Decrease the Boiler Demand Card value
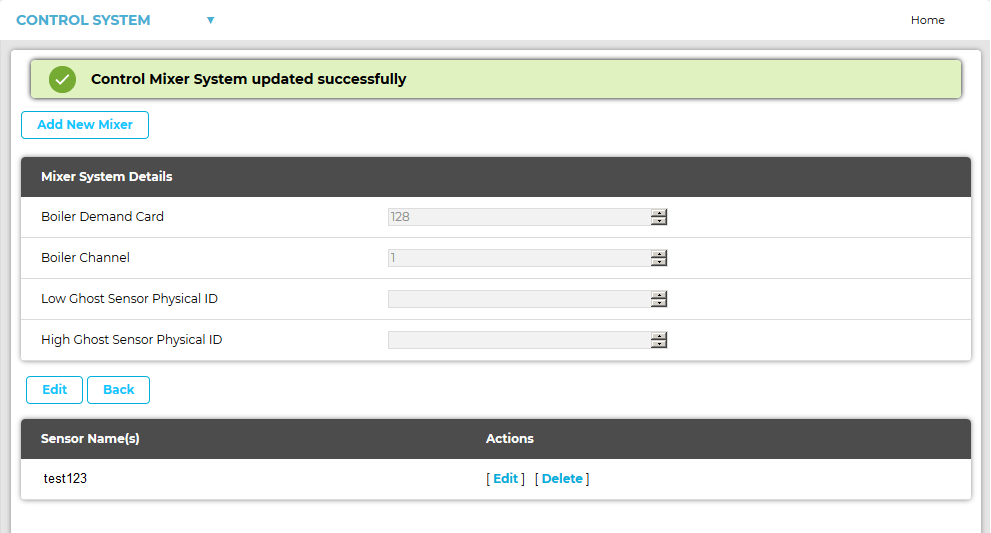 659,221
